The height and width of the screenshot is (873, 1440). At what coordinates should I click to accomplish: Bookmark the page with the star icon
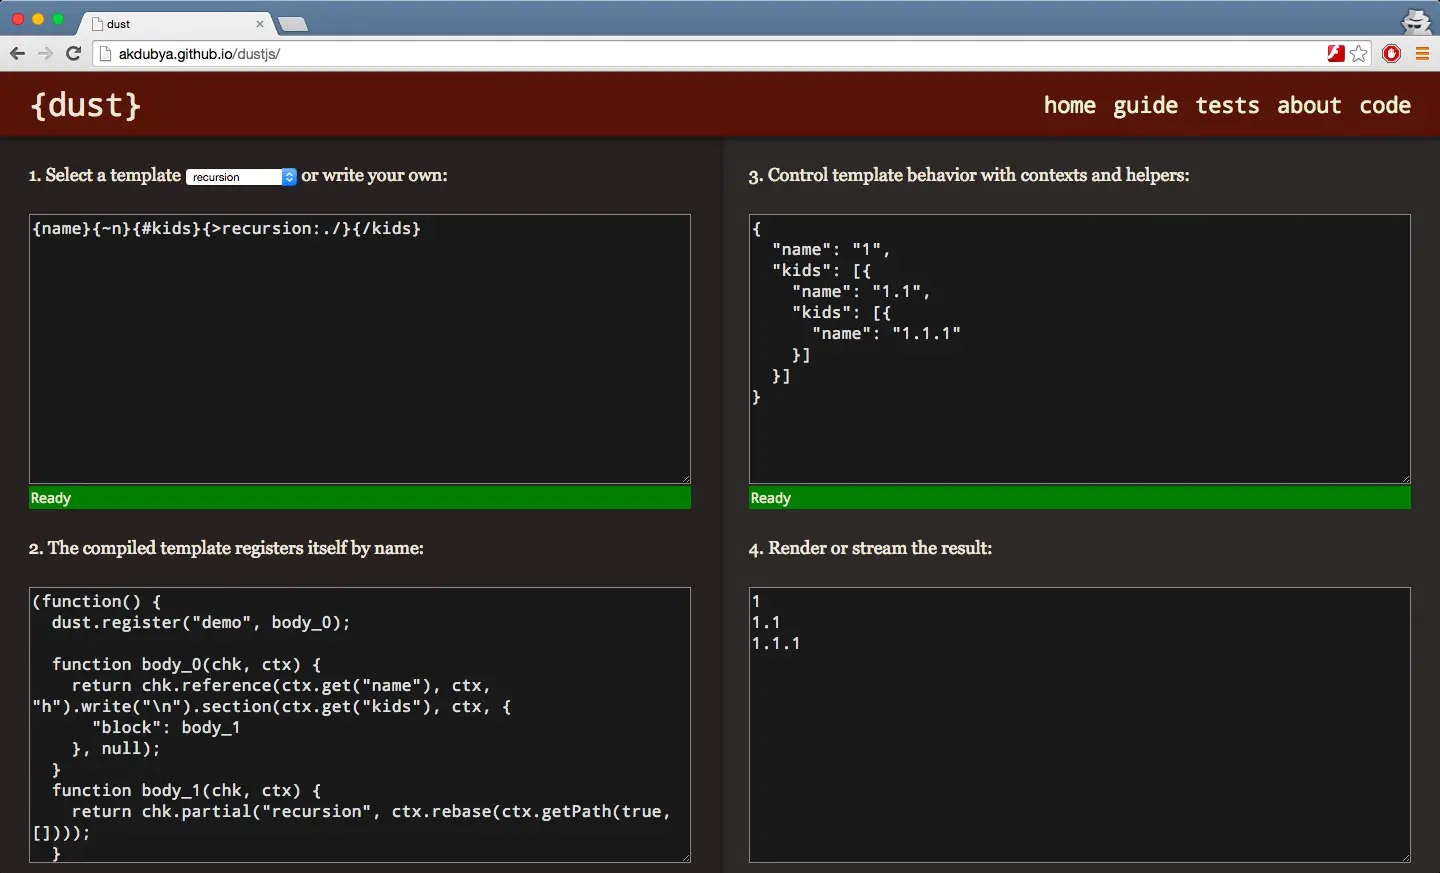[x=1360, y=54]
